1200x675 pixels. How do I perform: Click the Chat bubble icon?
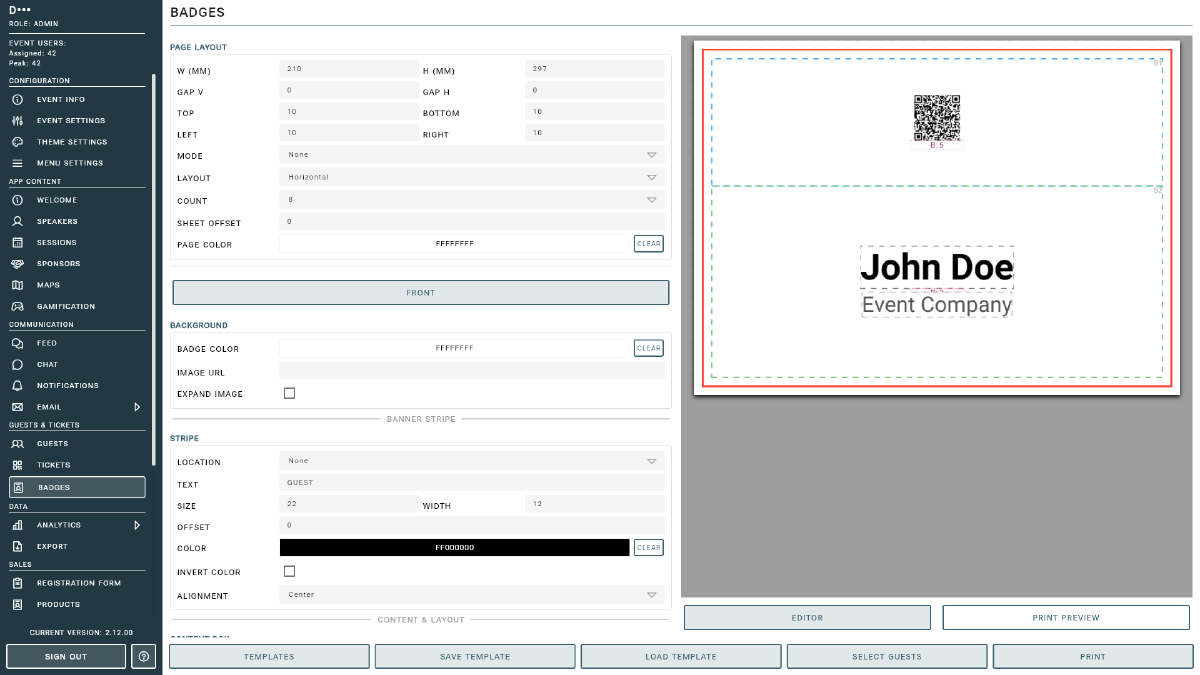(x=17, y=364)
